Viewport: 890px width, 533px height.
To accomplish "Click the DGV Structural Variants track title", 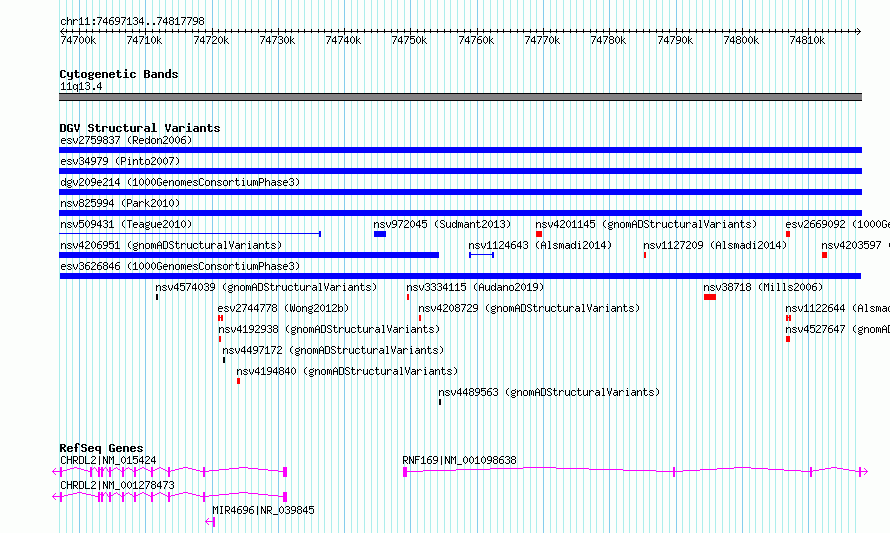I will tap(140, 128).
